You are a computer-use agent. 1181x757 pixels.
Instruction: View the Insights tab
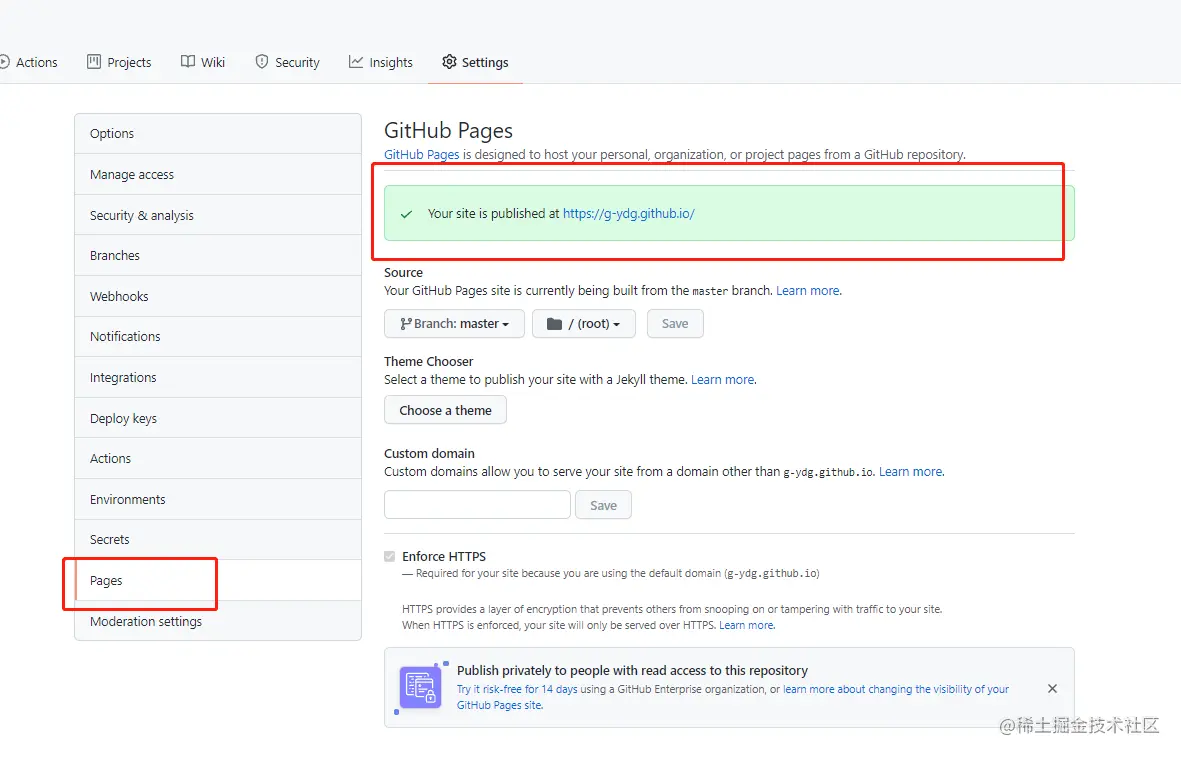click(380, 63)
